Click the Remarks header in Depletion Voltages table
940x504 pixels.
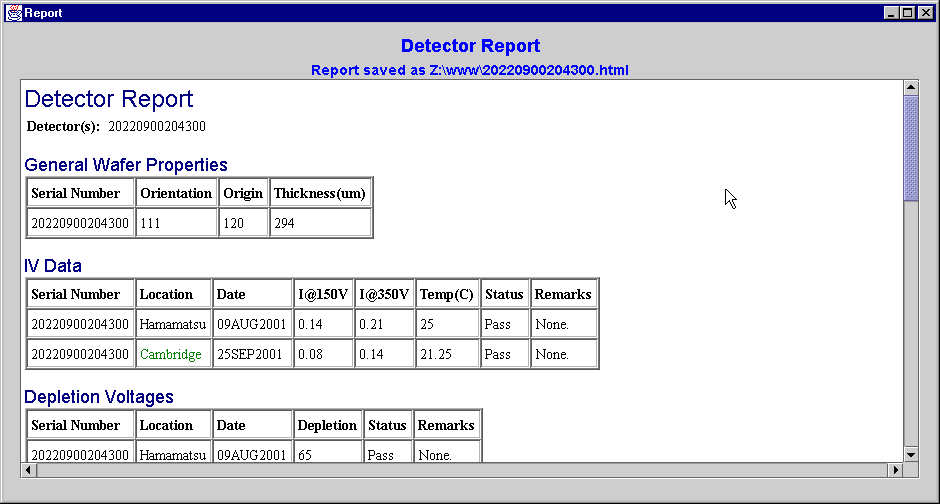pos(446,425)
